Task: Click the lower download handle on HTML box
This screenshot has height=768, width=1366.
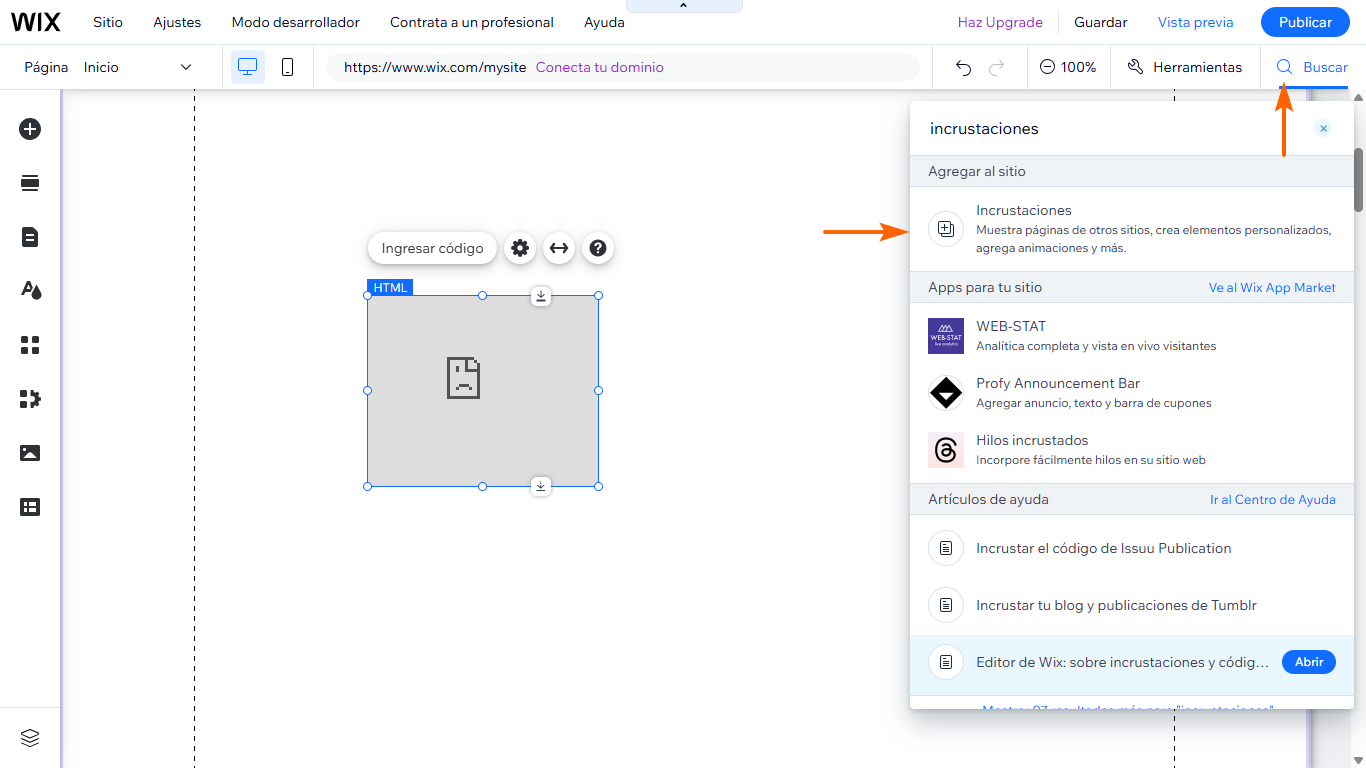Action: point(541,486)
